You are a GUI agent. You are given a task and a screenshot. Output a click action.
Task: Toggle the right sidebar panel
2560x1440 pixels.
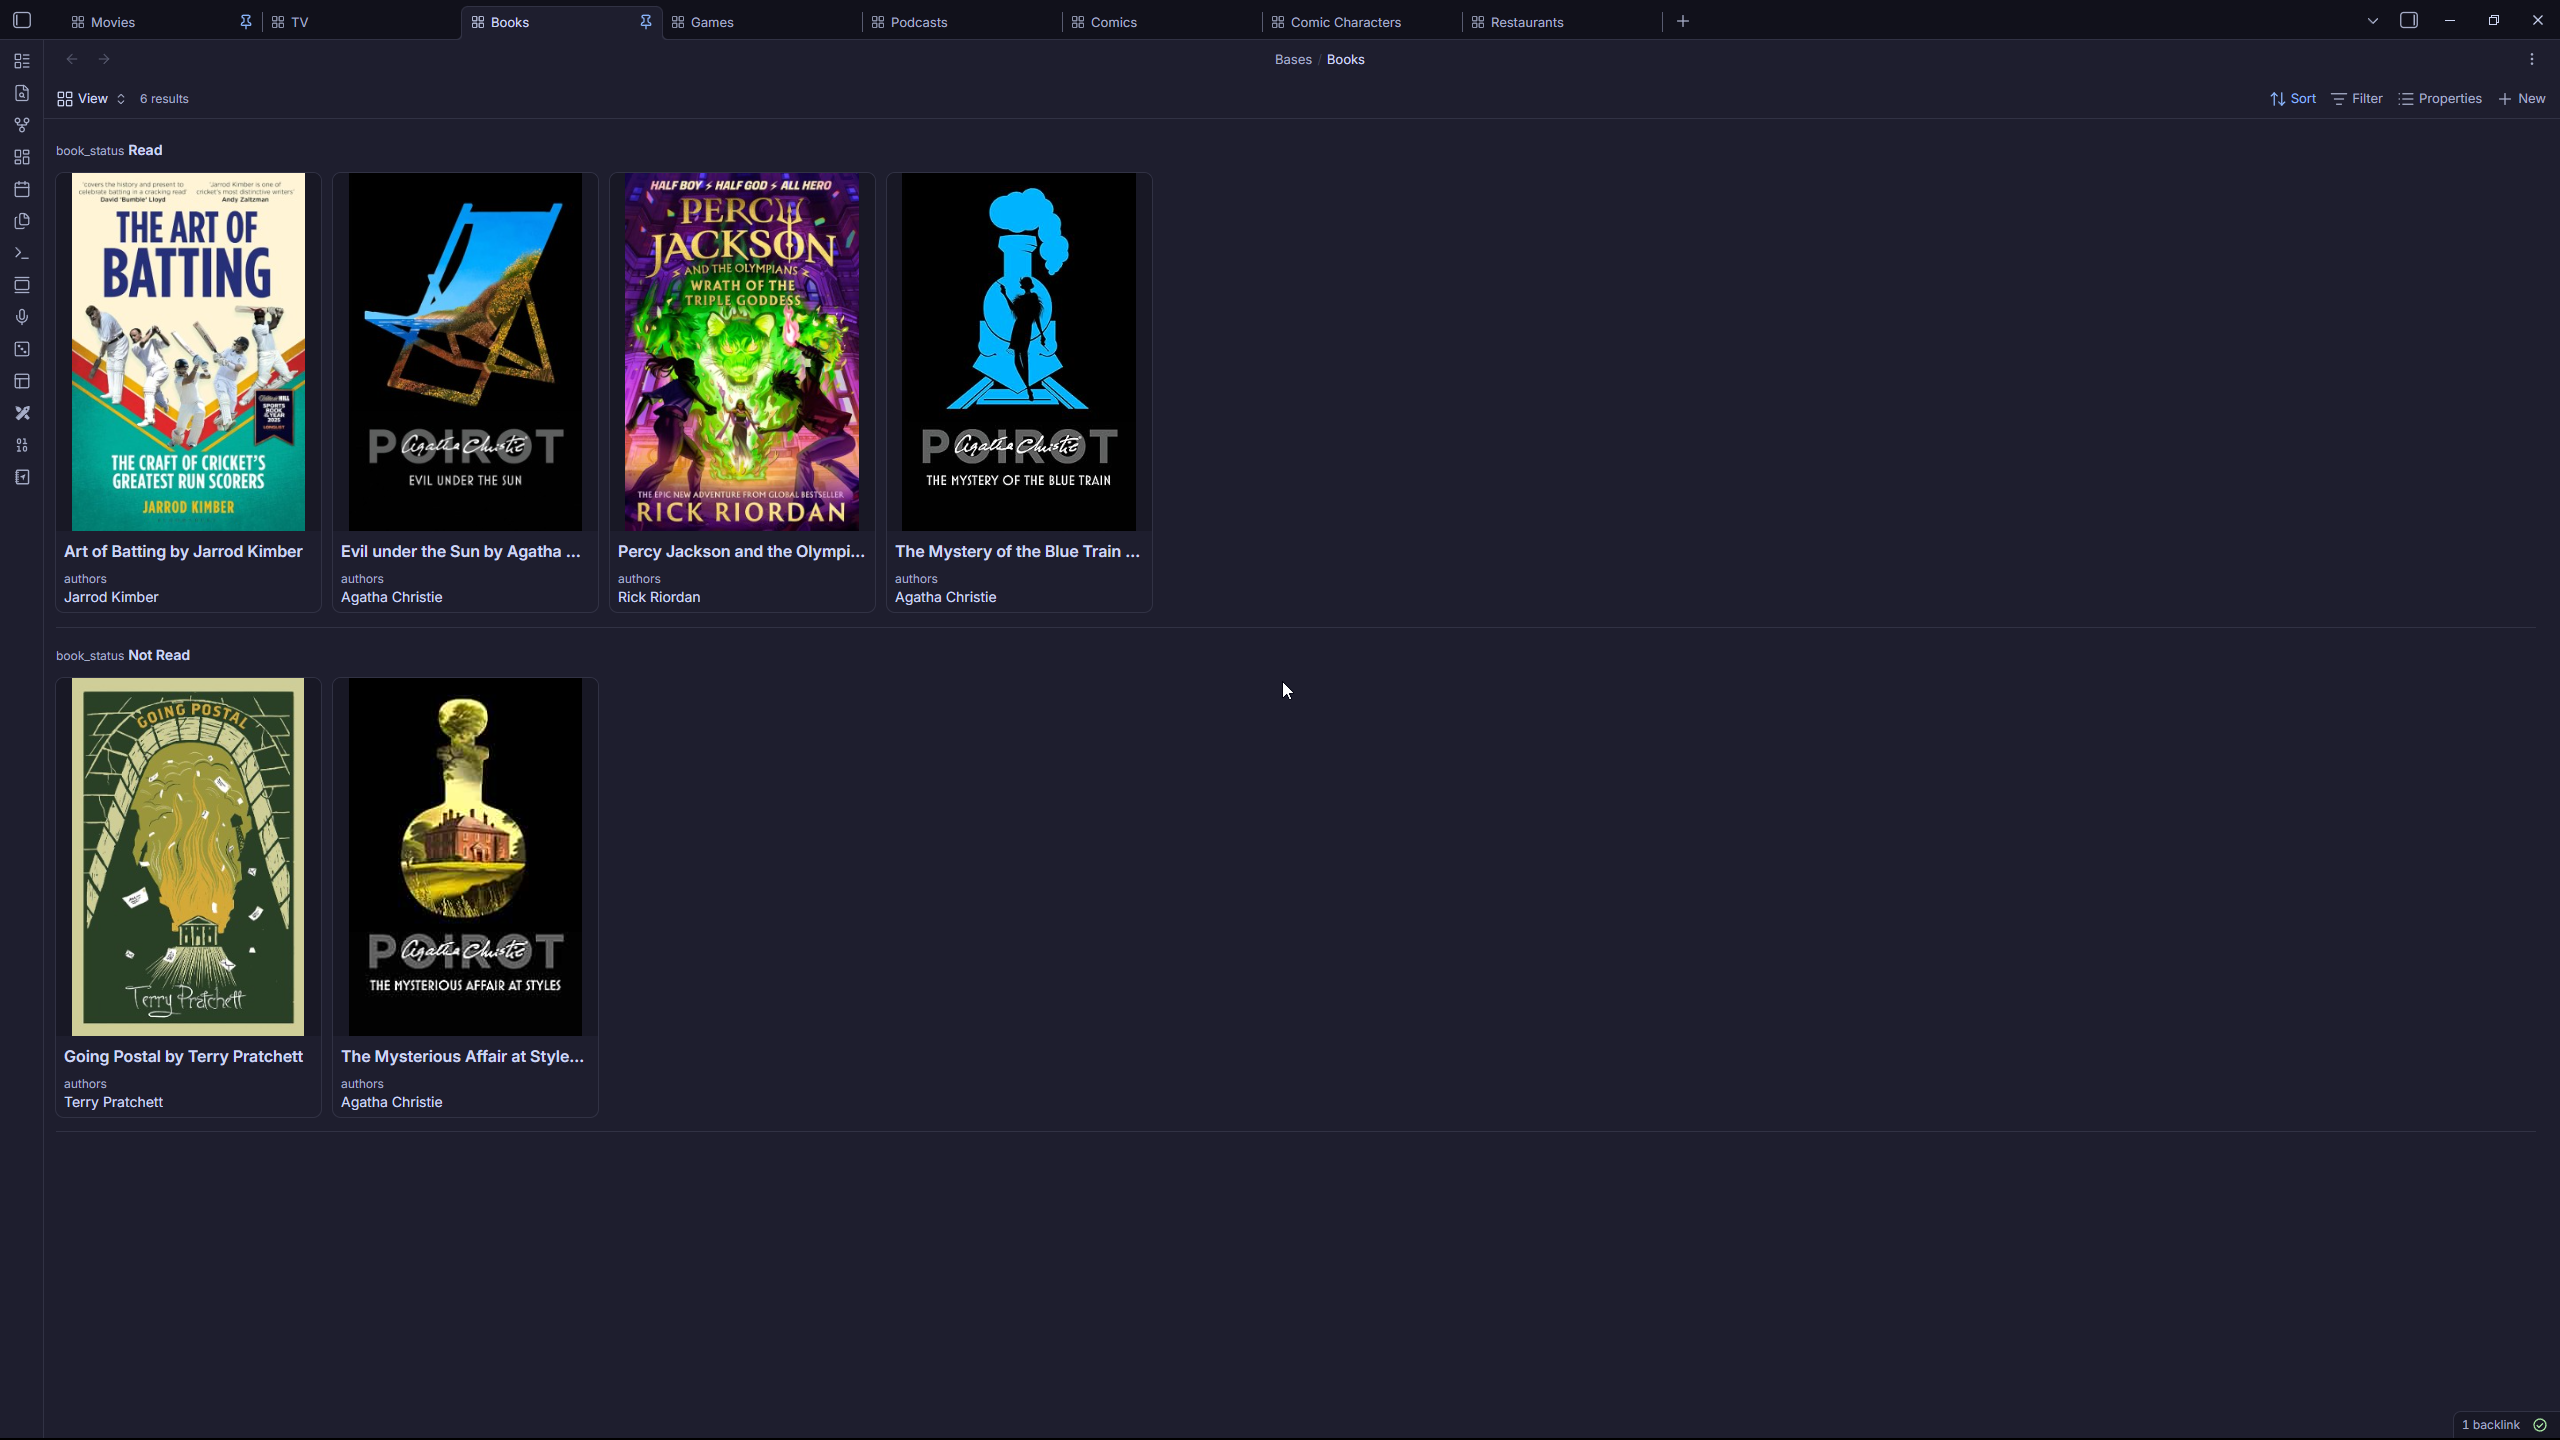click(2408, 21)
